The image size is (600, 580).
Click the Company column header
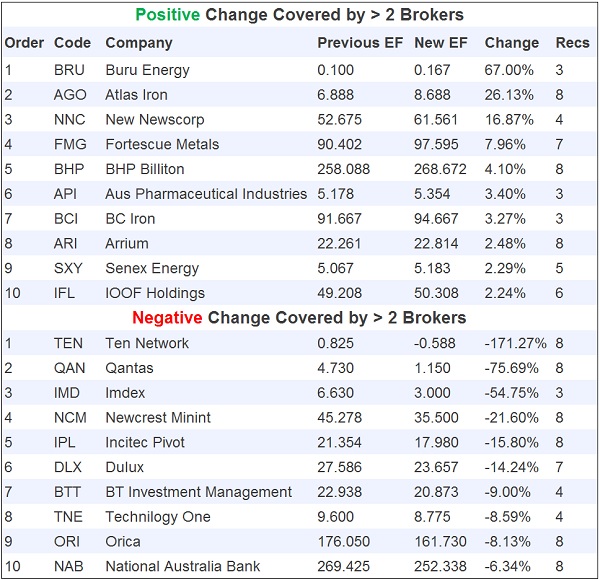coord(139,43)
